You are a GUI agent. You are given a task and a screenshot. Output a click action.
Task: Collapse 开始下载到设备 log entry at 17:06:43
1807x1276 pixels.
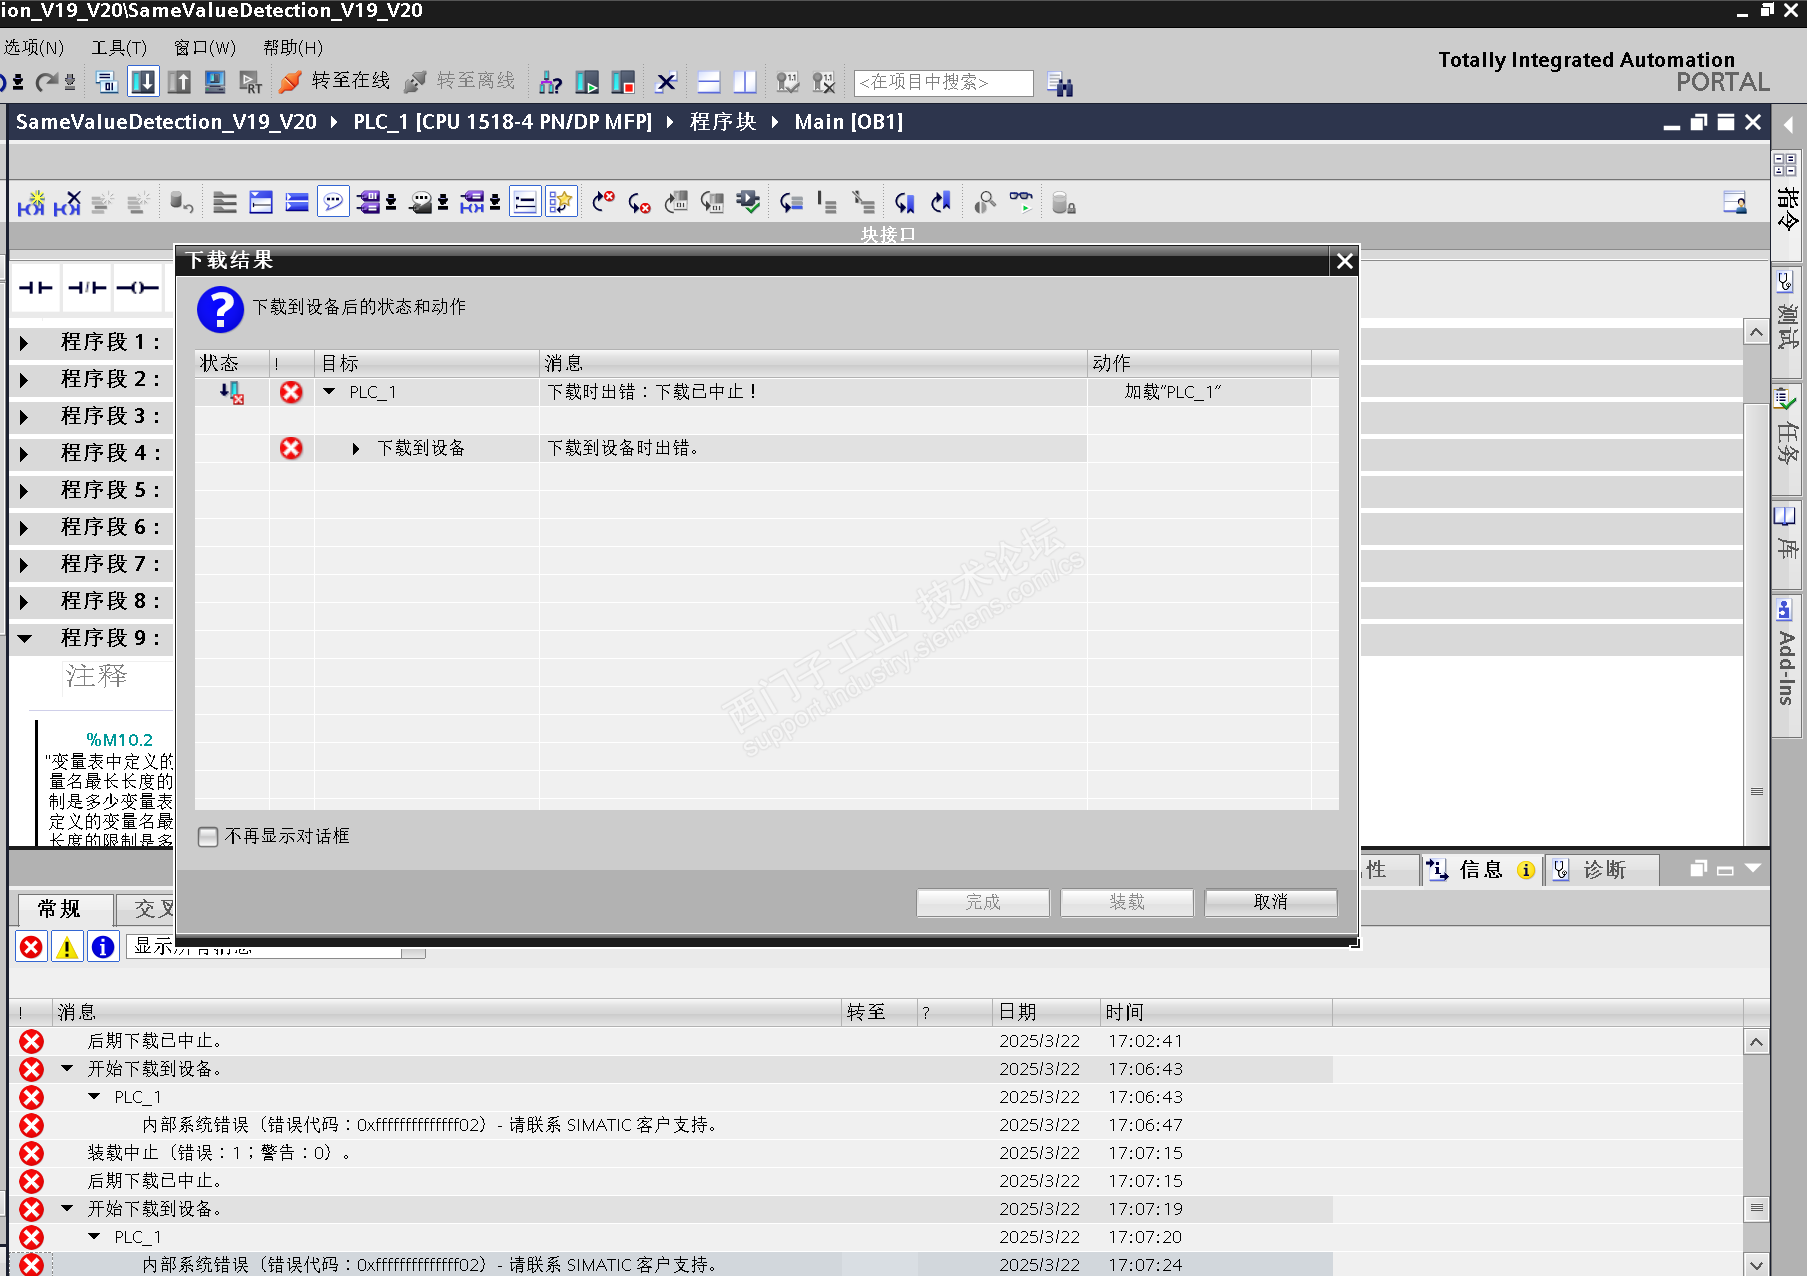point(67,1069)
